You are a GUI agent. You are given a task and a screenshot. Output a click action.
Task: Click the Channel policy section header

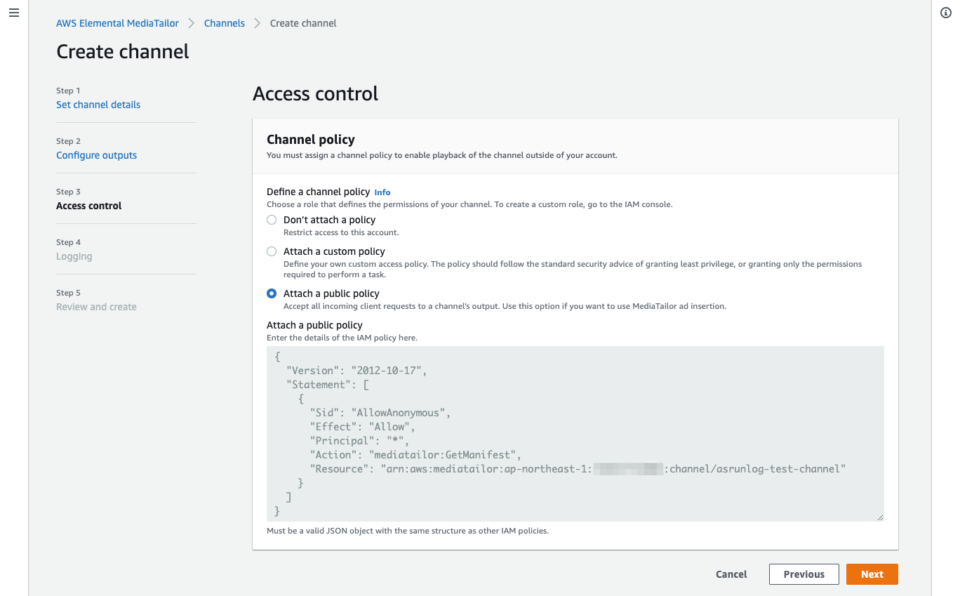311,140
